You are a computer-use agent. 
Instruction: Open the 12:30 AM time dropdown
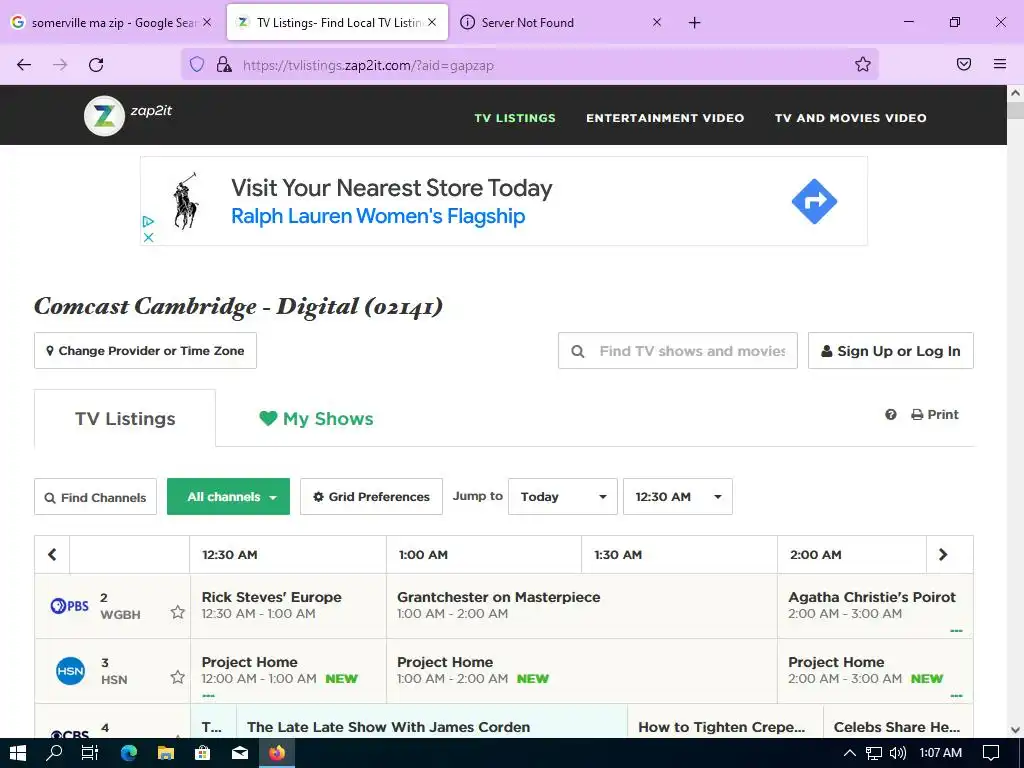[677, 497]
